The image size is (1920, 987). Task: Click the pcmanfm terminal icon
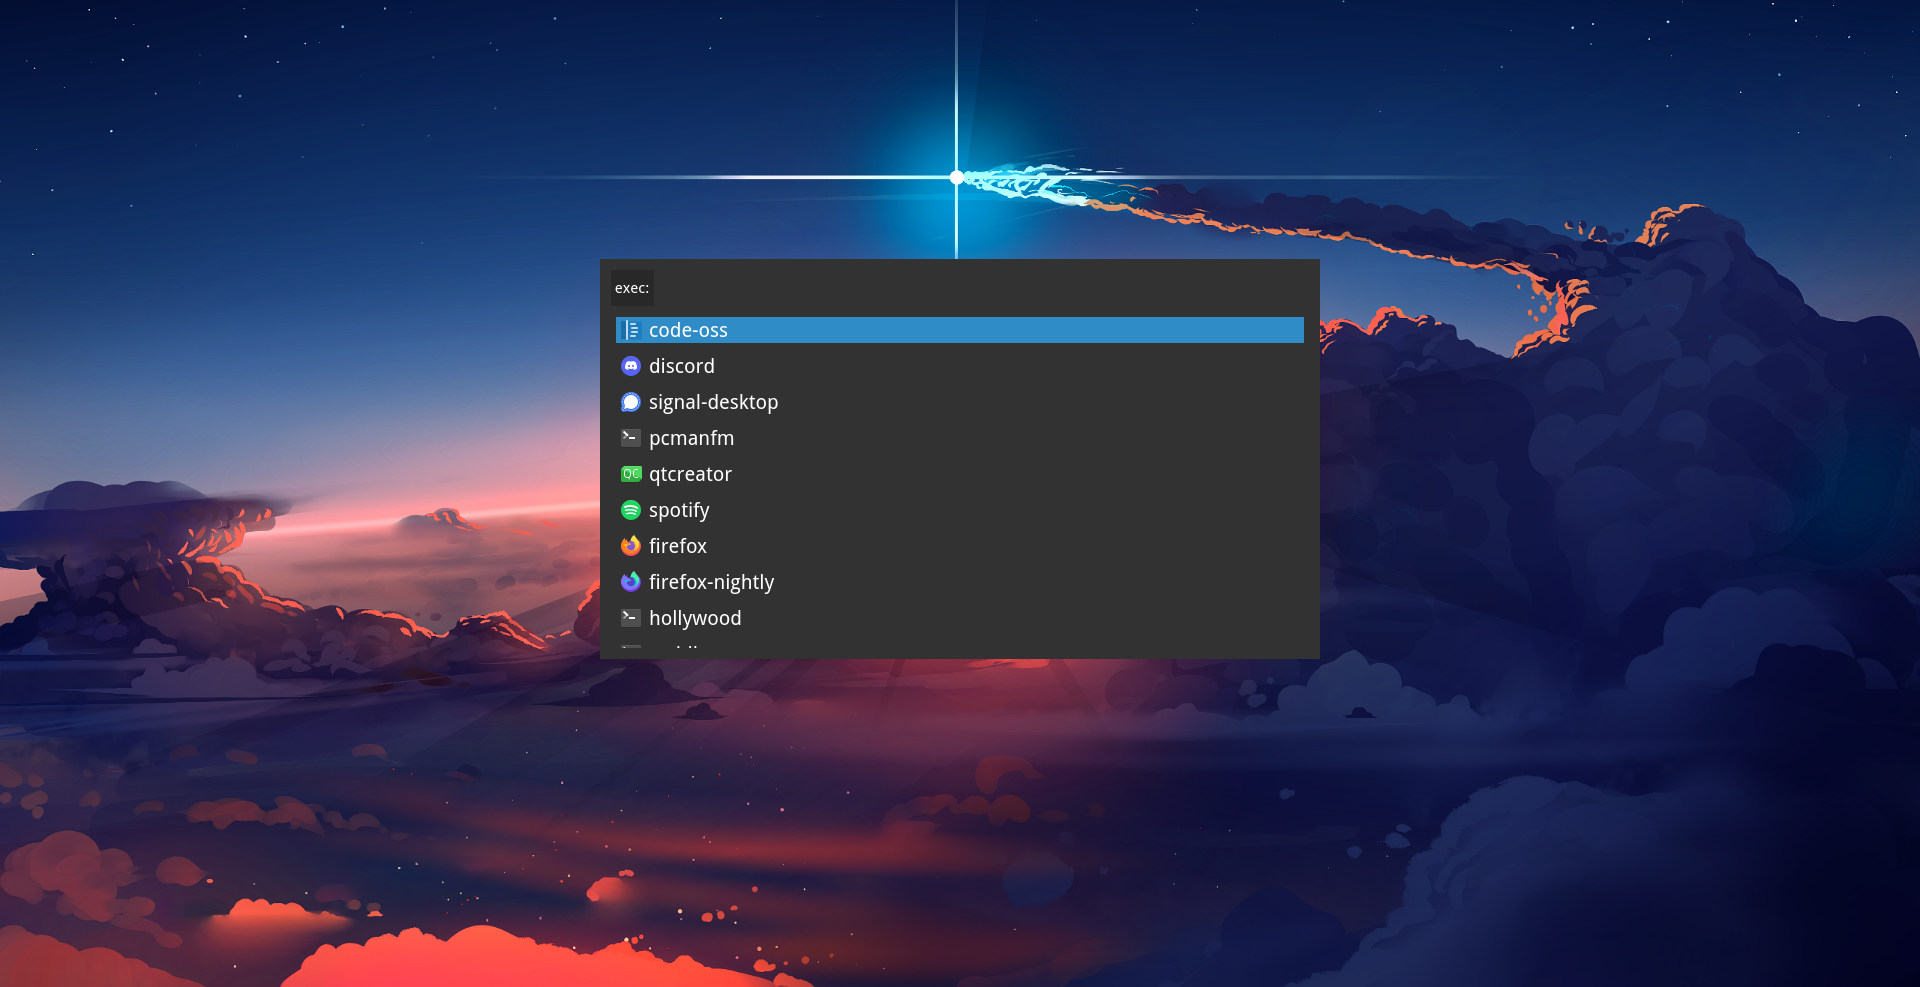coord(631,438)
